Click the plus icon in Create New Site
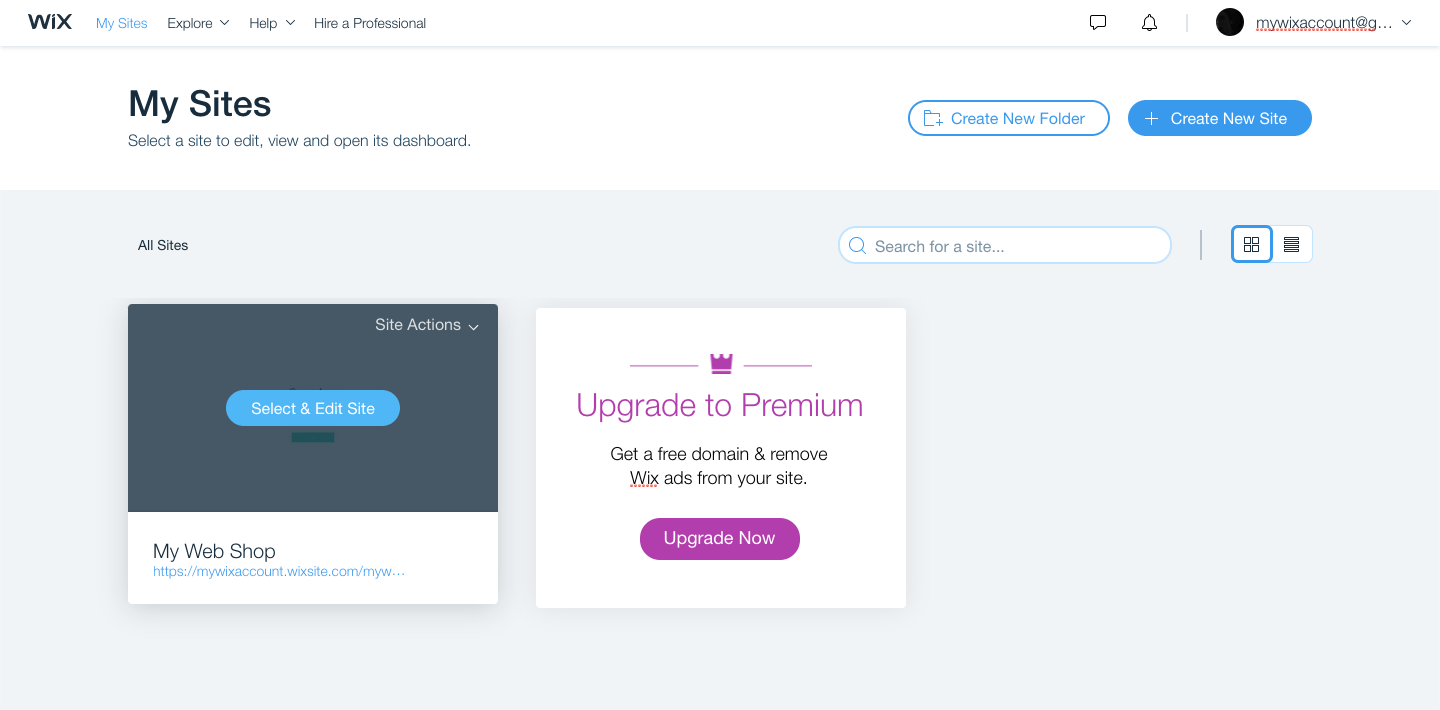 coord(1151,119)
